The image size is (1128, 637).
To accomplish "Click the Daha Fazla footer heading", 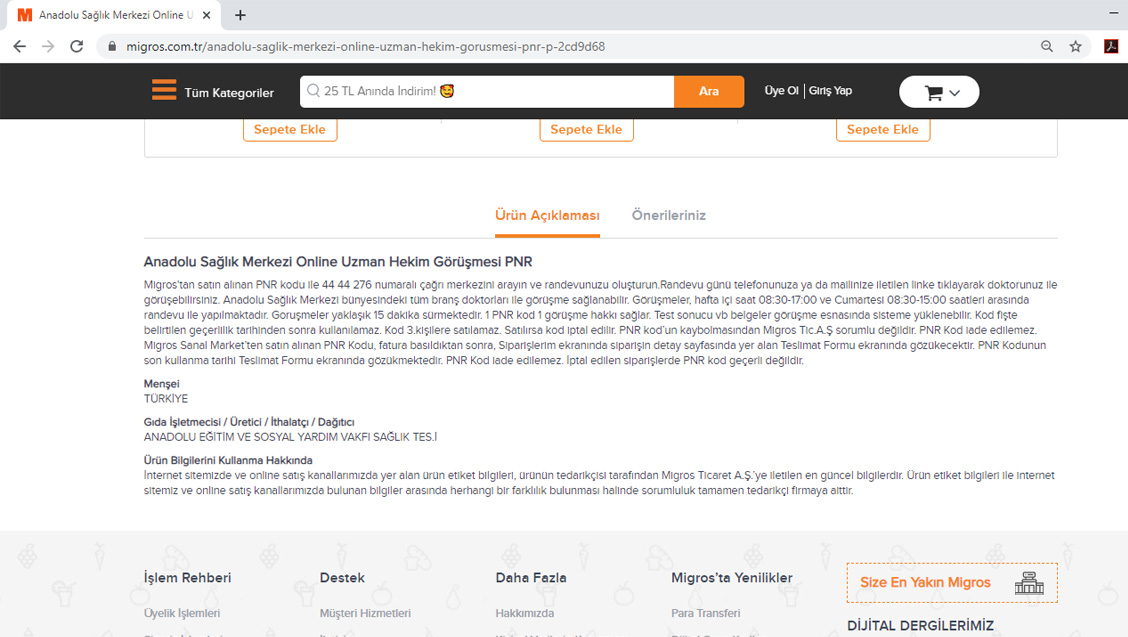I will pos(531,578).
